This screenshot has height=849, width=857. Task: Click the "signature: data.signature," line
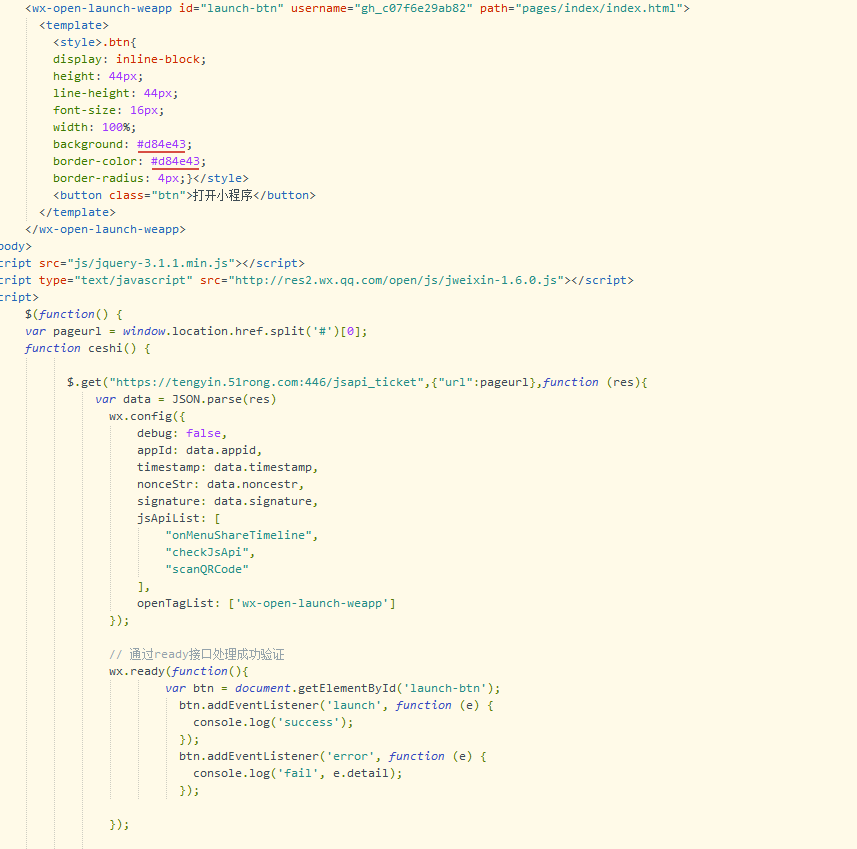tap(227, 501)
